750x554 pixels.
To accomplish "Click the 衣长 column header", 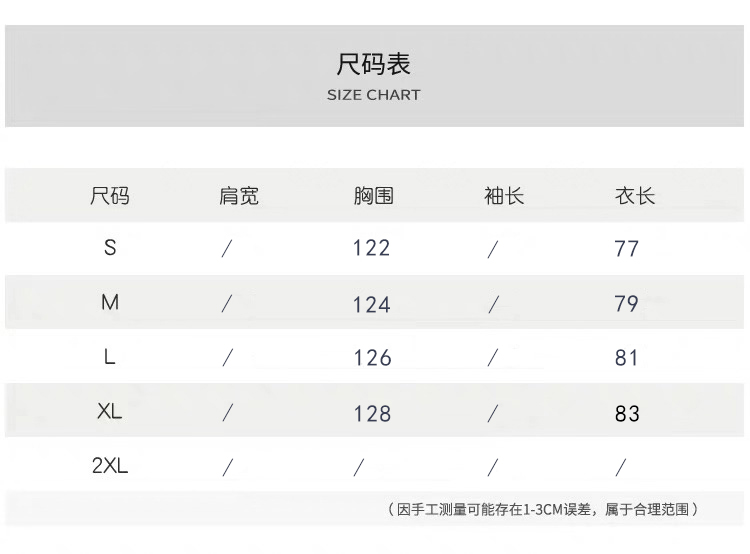I will [x=634, y=196].
